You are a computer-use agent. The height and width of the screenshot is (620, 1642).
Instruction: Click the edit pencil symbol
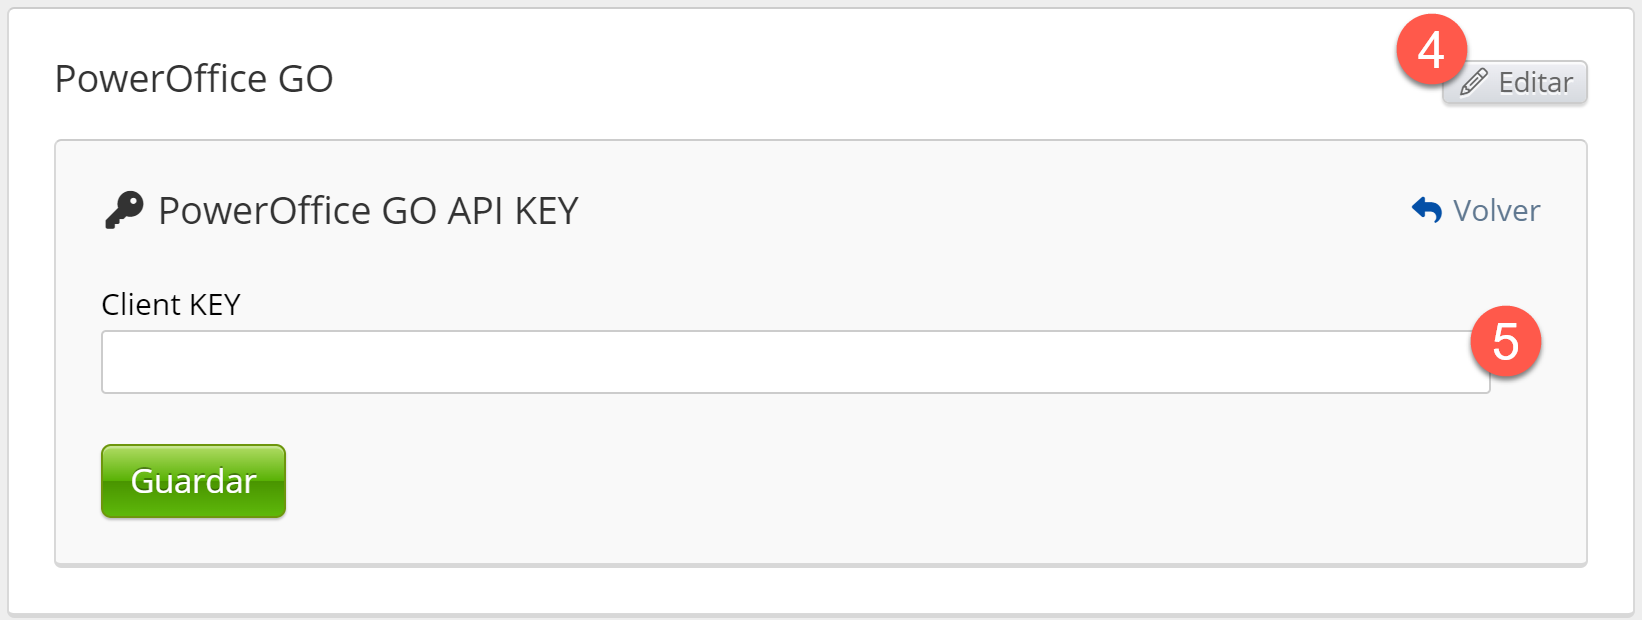(x=1474, y=82)
